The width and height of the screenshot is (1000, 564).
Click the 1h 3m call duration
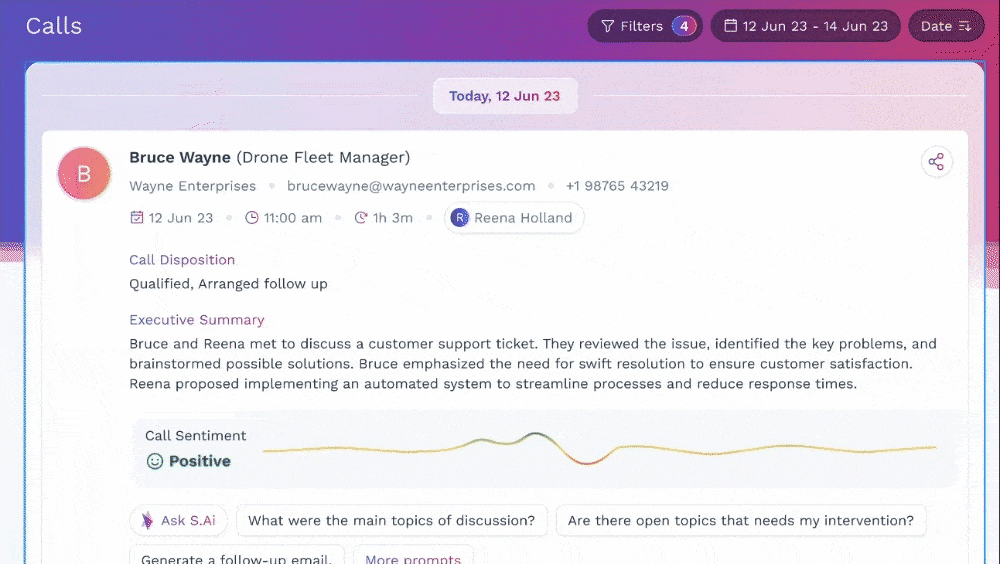393,218
